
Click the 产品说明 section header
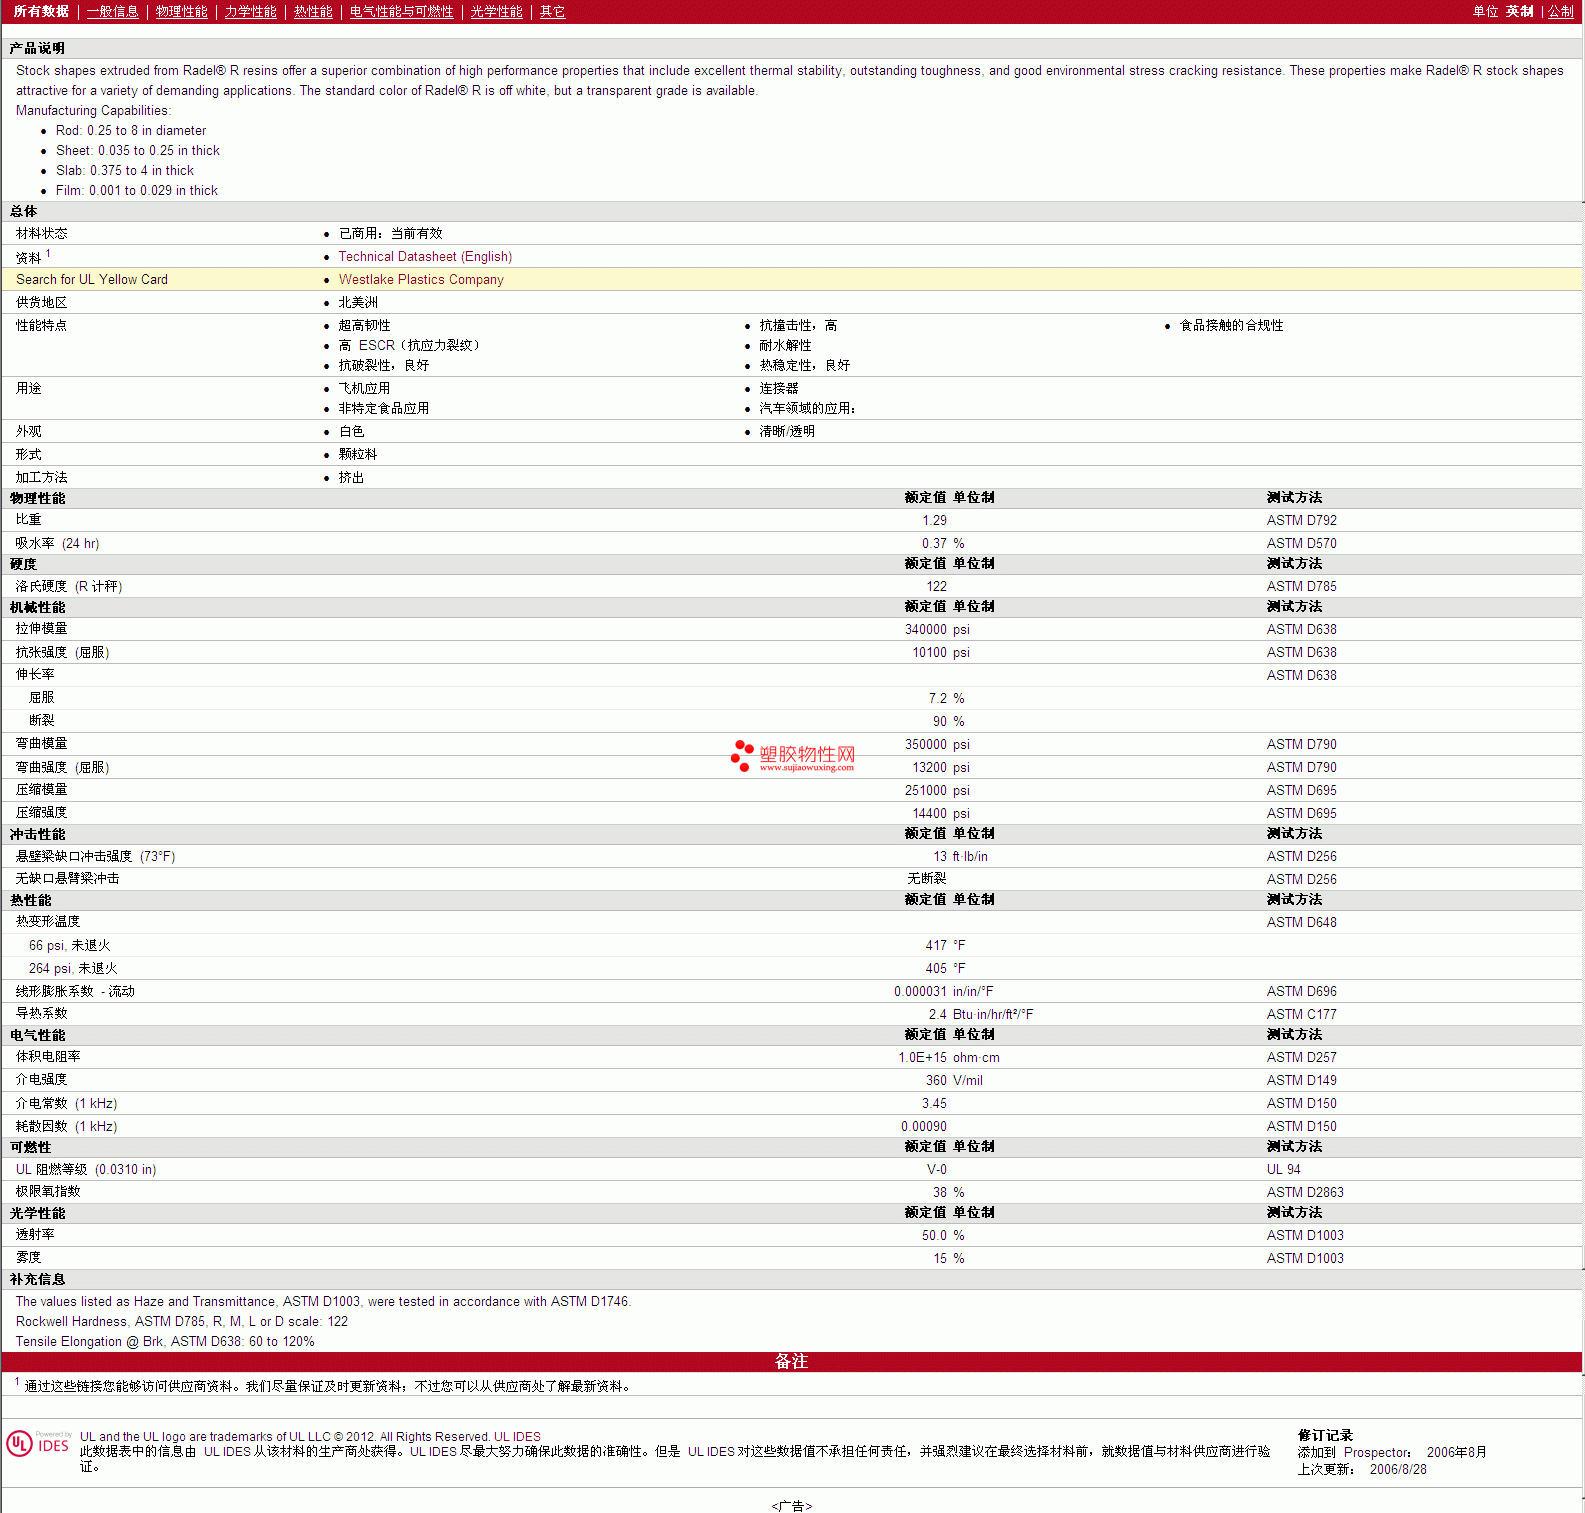[37, 48]
